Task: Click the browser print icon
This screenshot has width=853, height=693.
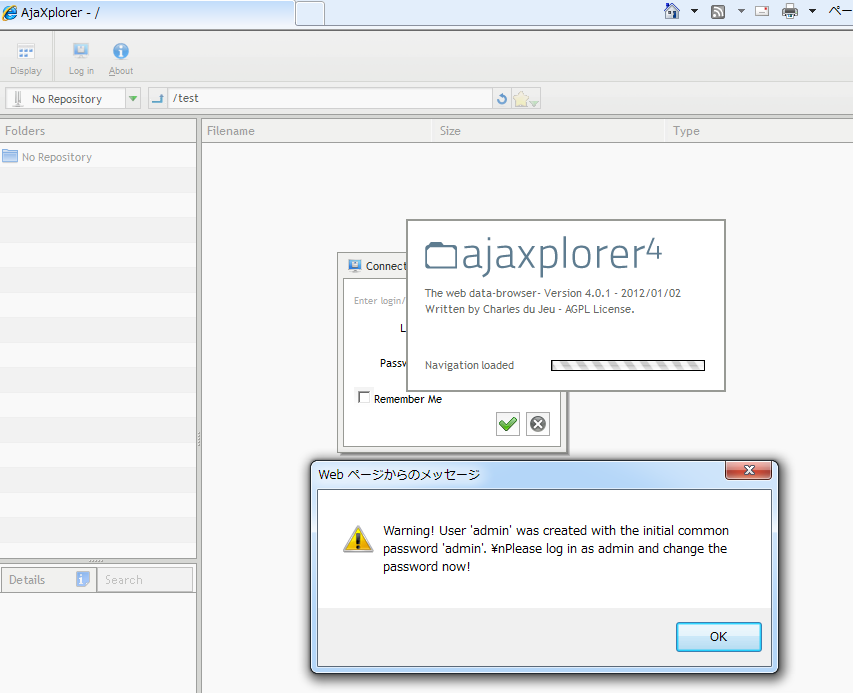Action: [789, 11]
